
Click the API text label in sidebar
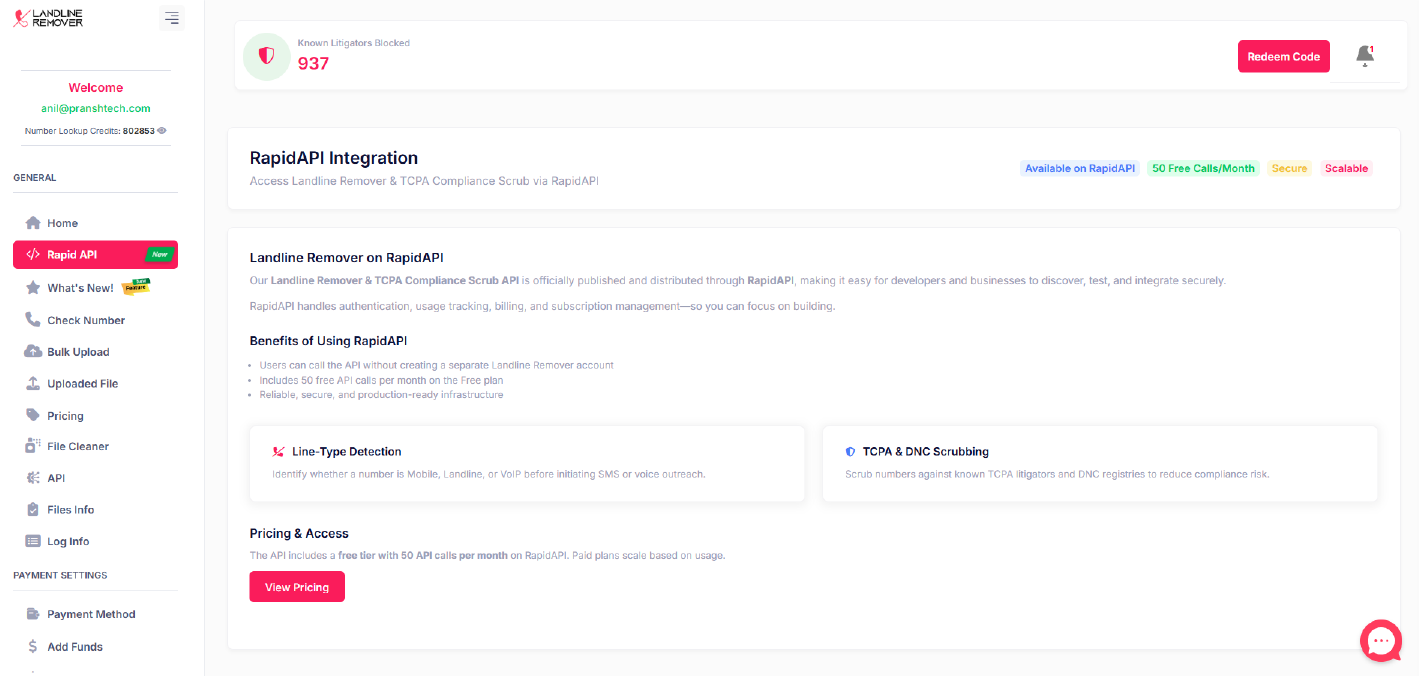[56, 478]
